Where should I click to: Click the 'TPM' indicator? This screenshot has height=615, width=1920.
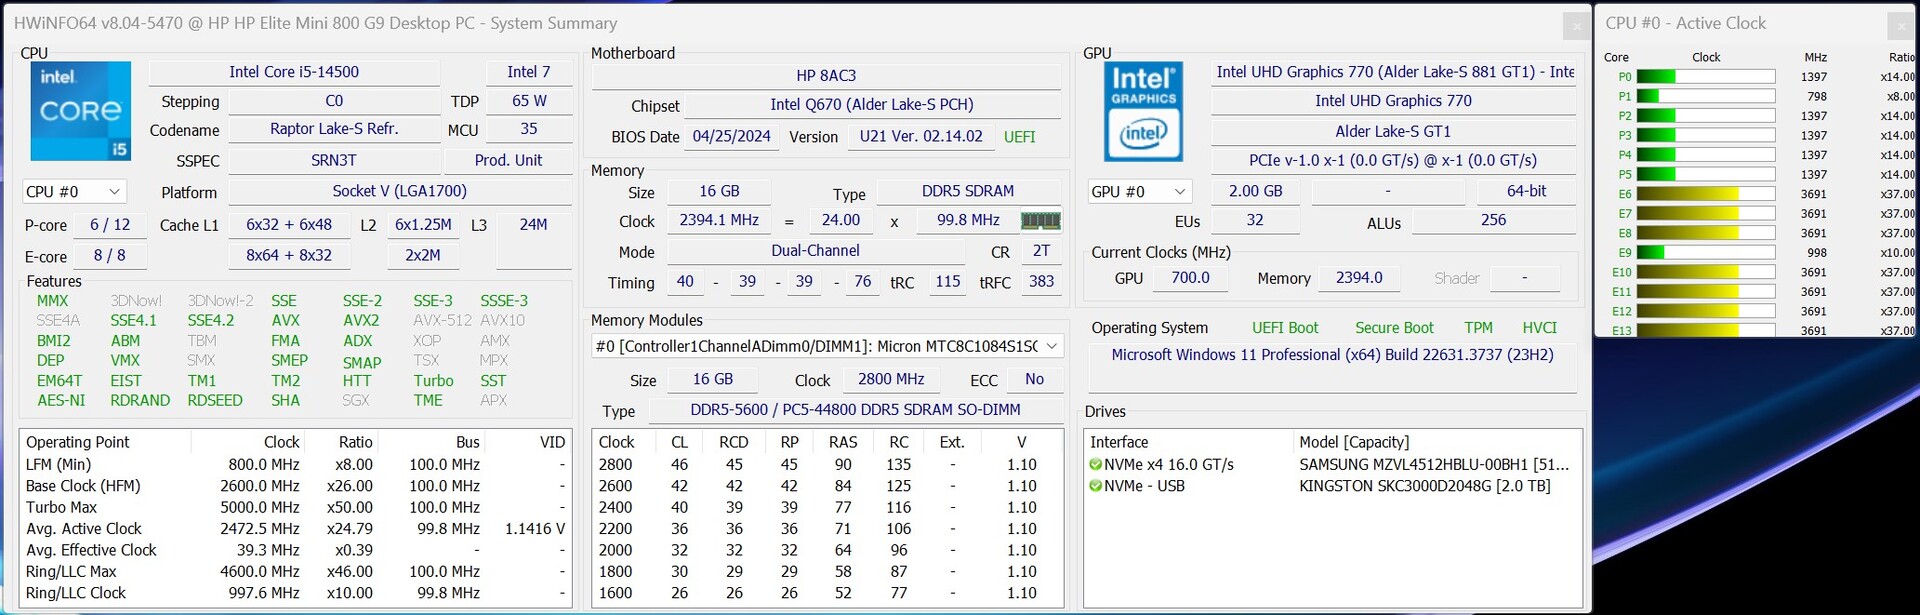click(x=1478, y=328)
